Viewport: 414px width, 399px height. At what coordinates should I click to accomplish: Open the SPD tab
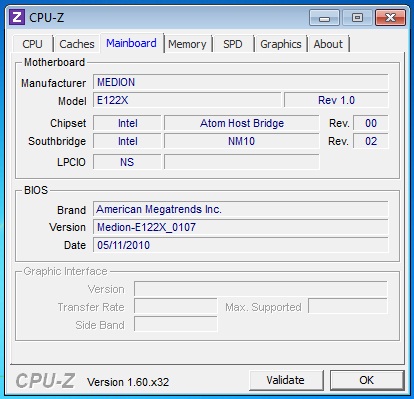point(233,44)
